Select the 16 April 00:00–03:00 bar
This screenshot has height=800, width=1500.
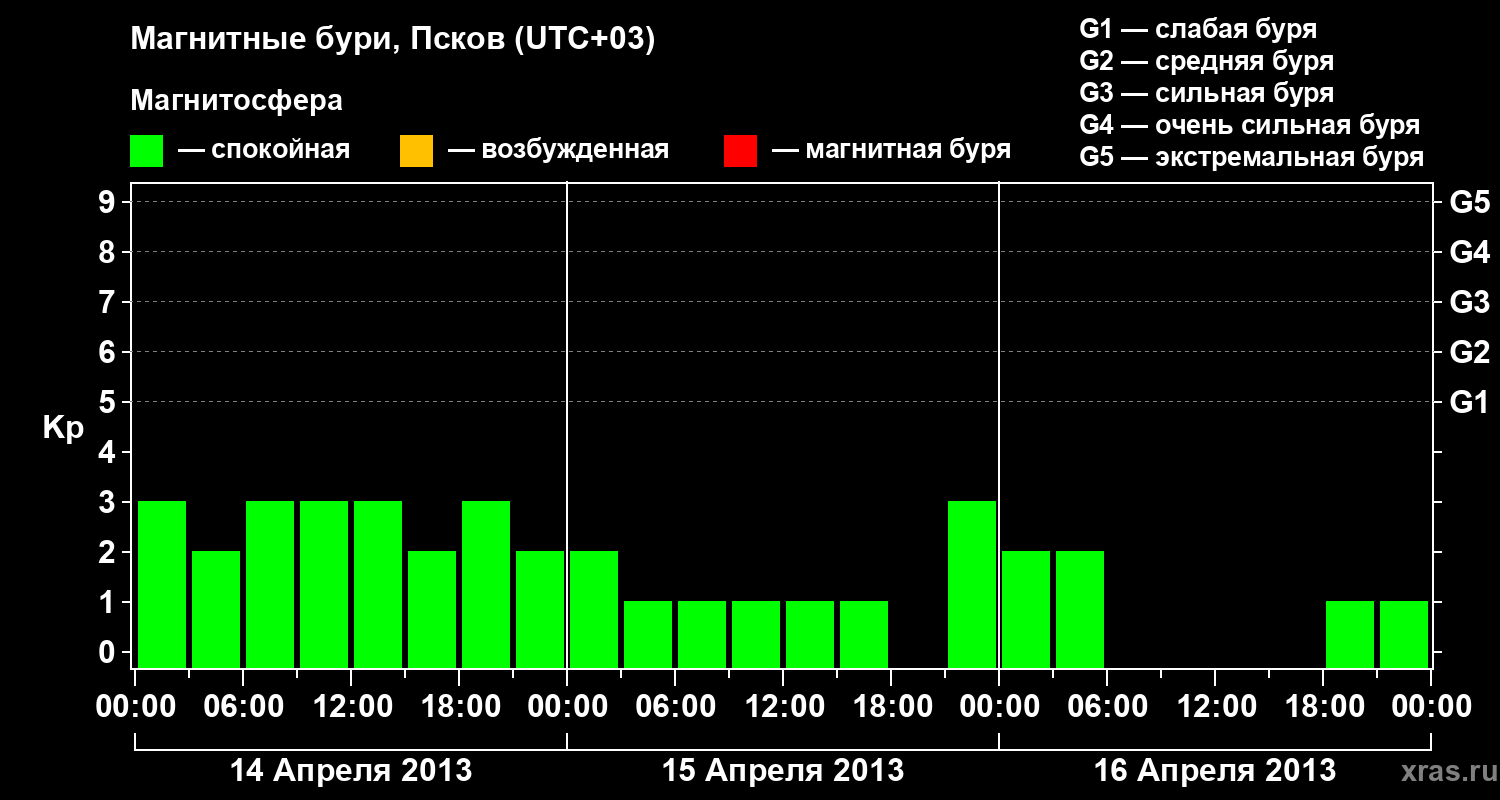coord(1026,609)
